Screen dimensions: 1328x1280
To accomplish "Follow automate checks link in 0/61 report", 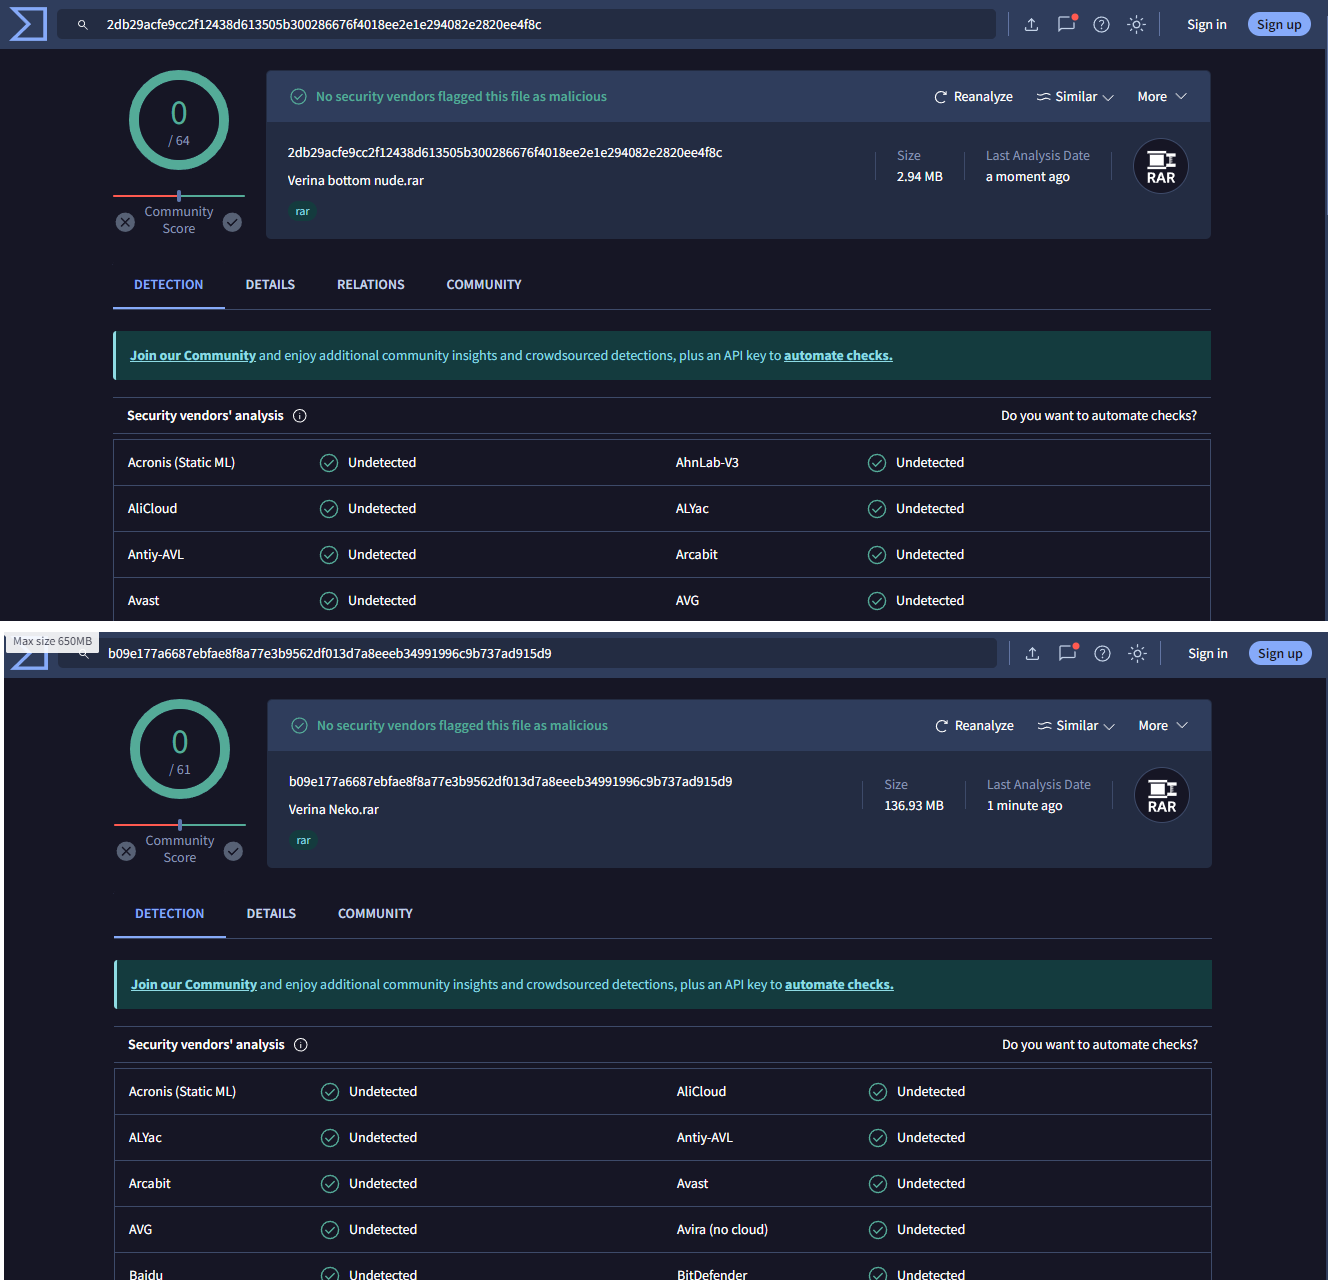I will [839, 985].
